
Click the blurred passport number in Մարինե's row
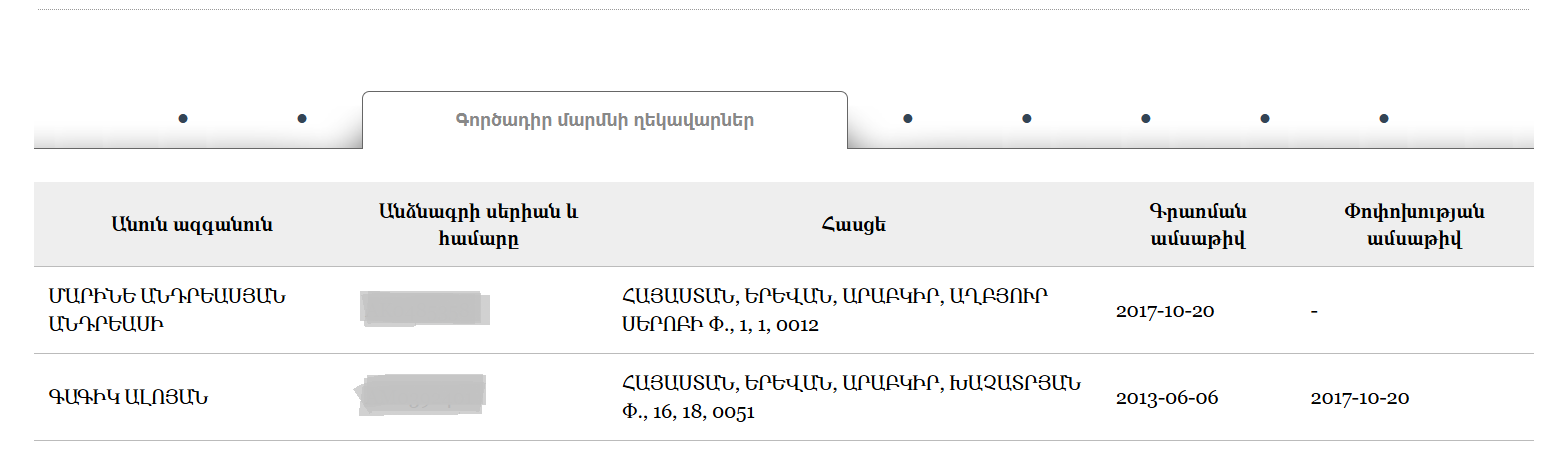[424, 309]
